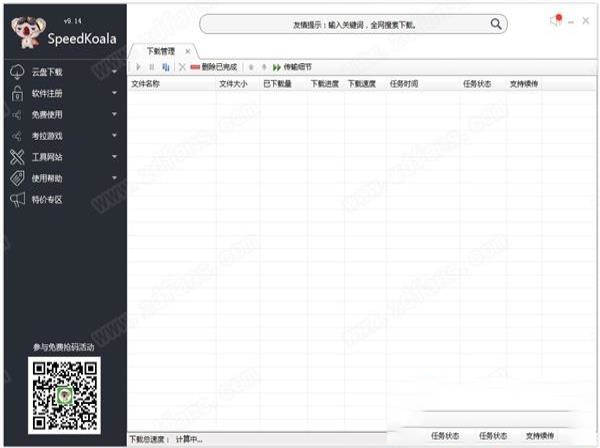Expand the 使用帮助 dropdown arrow
This screenshot has height=448, width=600.
click(115, 178)
